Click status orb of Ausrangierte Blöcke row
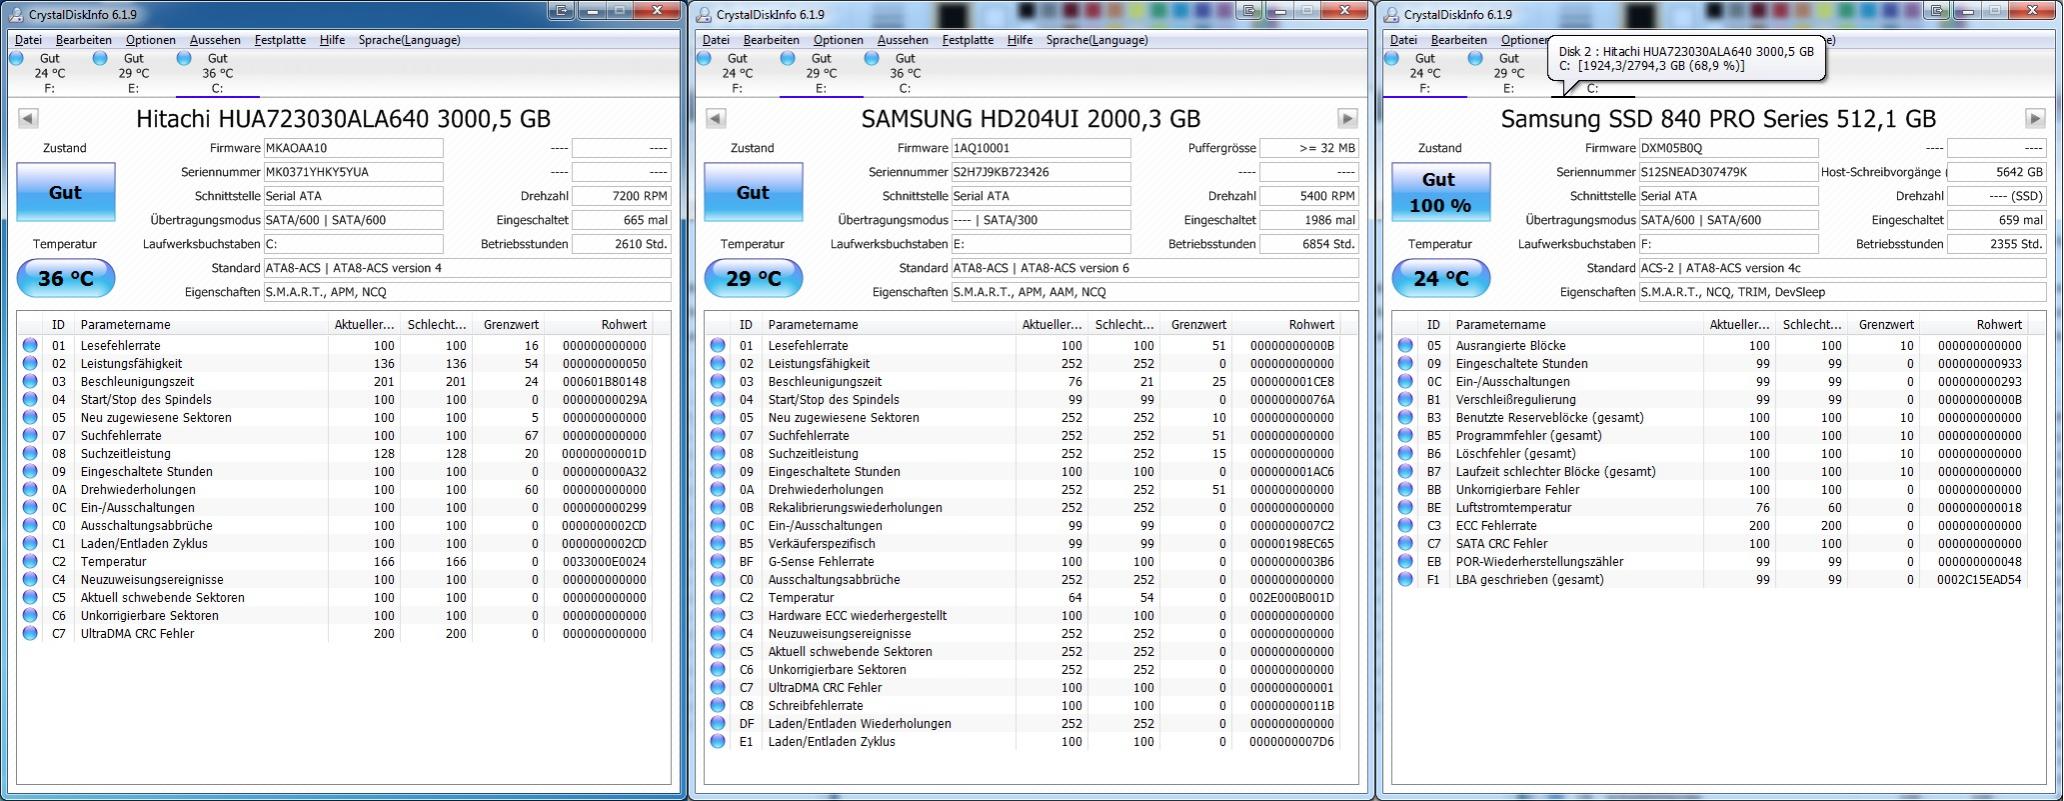Image resolution: width=2064 pixels, height=801 pixels. click(x=1406, y=345)
